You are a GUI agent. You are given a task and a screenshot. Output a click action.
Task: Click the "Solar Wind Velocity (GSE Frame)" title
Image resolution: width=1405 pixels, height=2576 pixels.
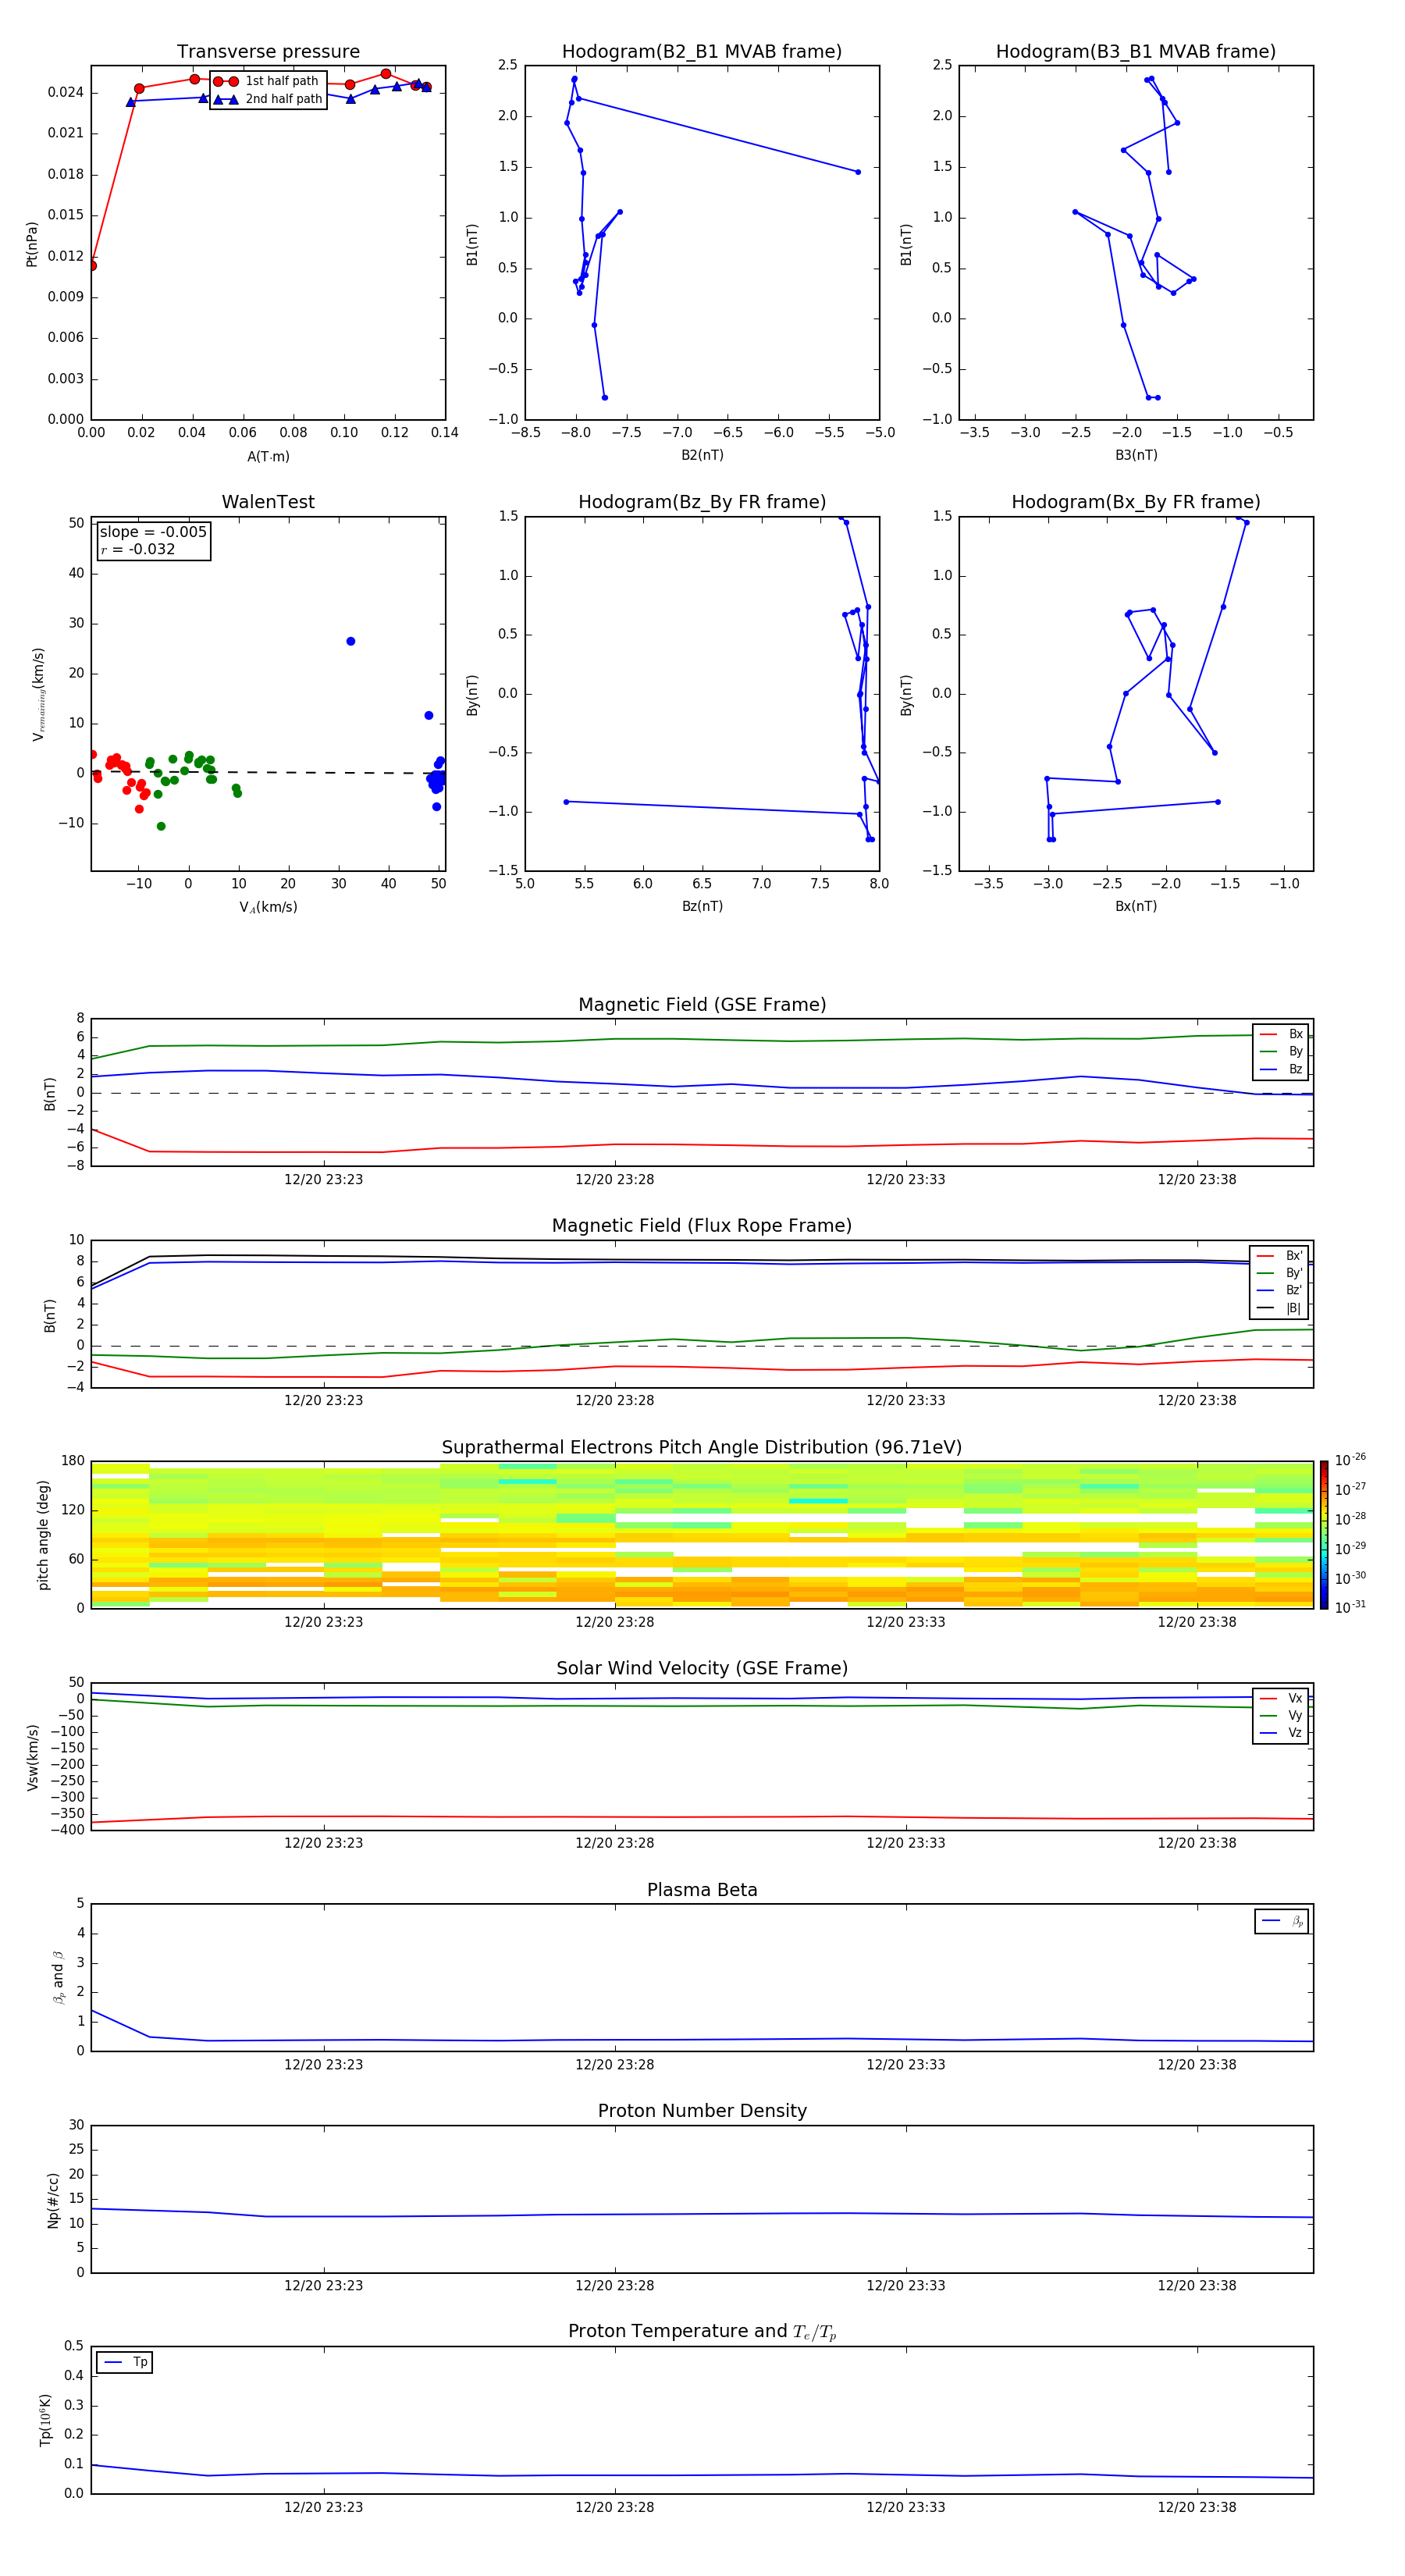coord(702,1669)
